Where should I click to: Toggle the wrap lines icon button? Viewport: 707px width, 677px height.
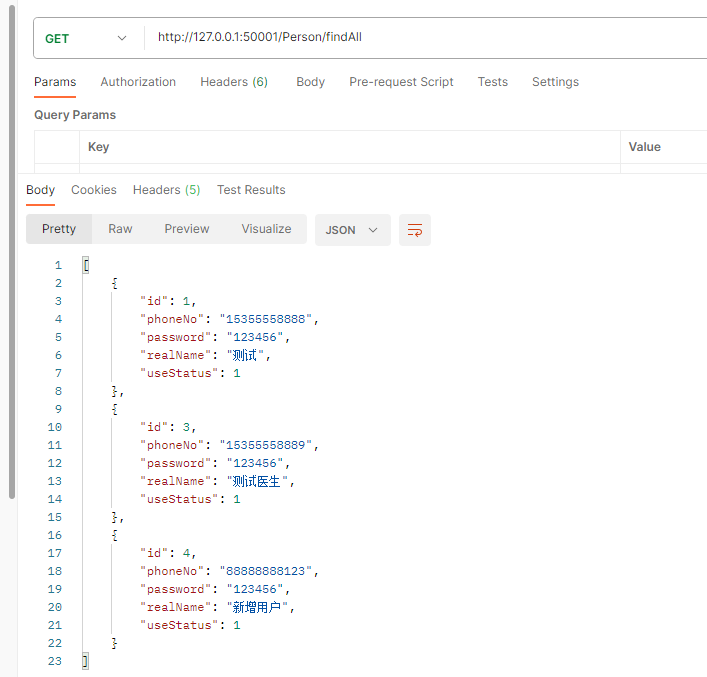pyautogui.click(x=414, y=230)
